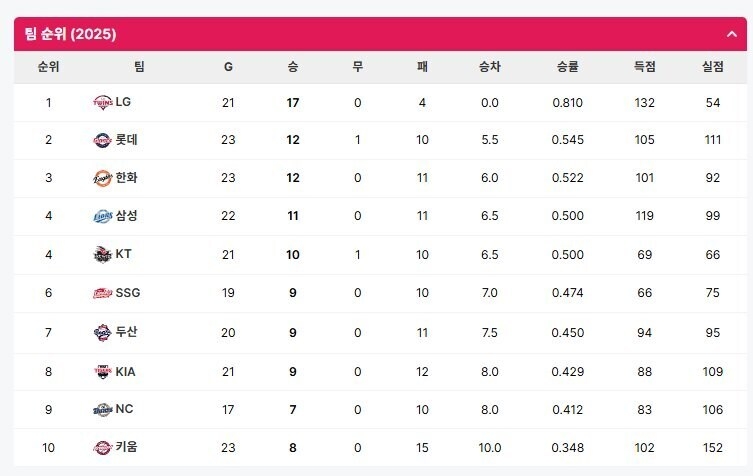Image resolution: width=753 pixels, height=476 pixels.
Task: Select the 순위 column header
Action: 49,66
